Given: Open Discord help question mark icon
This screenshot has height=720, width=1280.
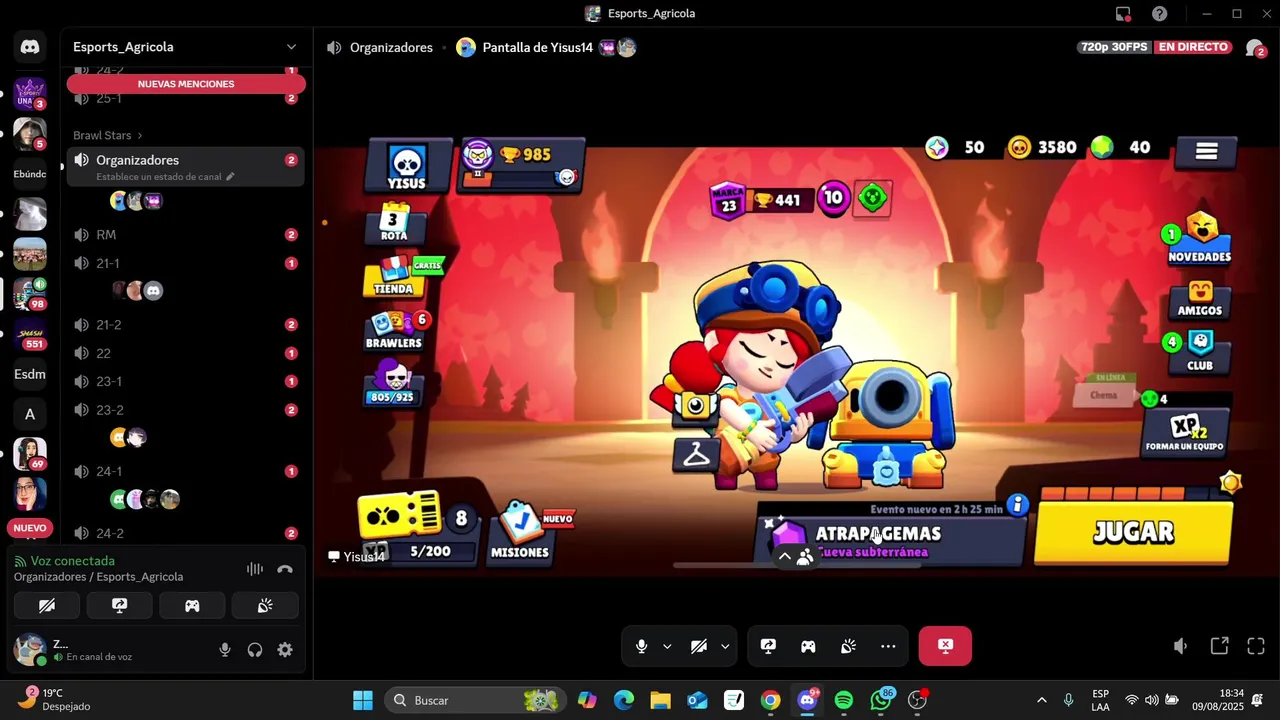Looking at the screenshot, I should pos(1160,14).
